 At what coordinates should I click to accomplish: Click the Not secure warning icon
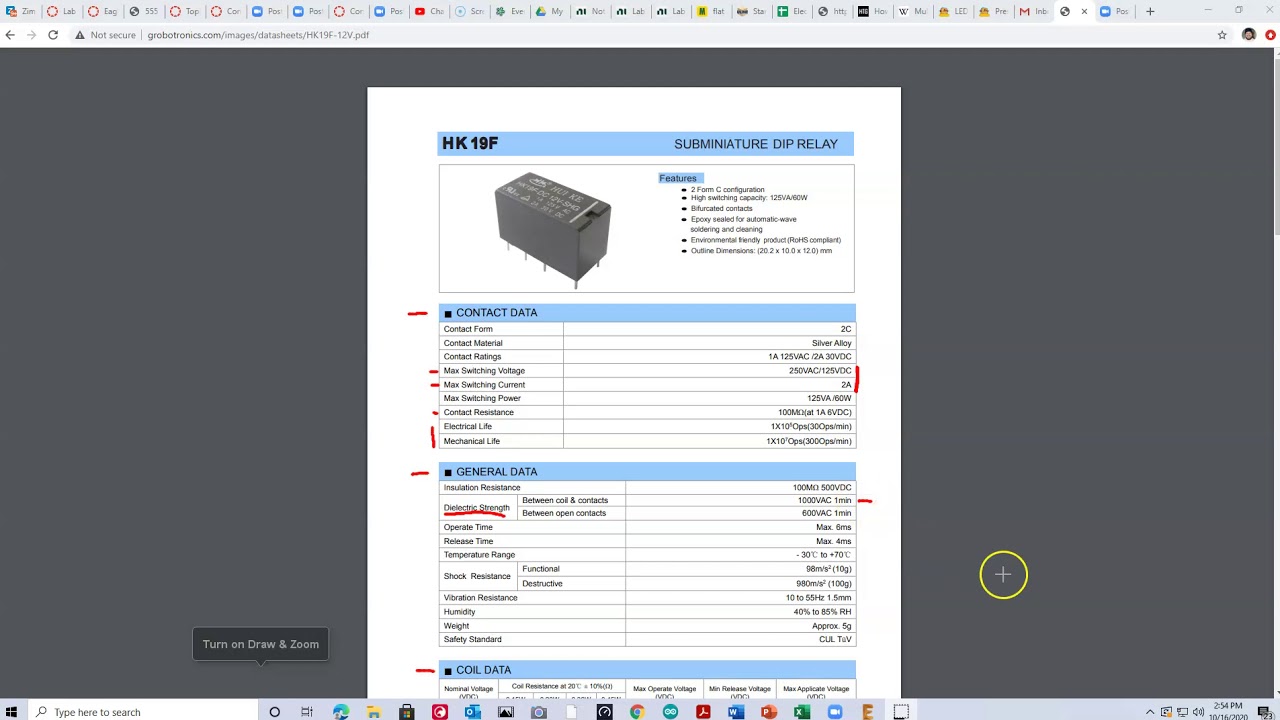80,35
